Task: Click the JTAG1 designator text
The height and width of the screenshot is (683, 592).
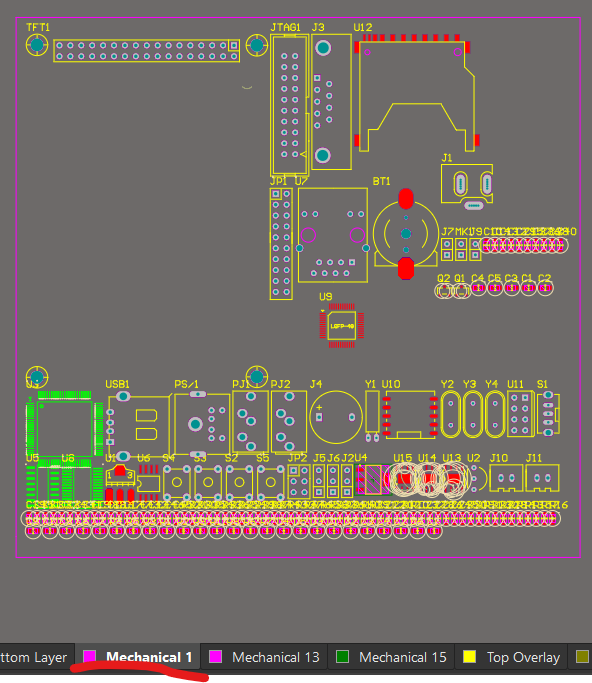Action: (286, 27)
